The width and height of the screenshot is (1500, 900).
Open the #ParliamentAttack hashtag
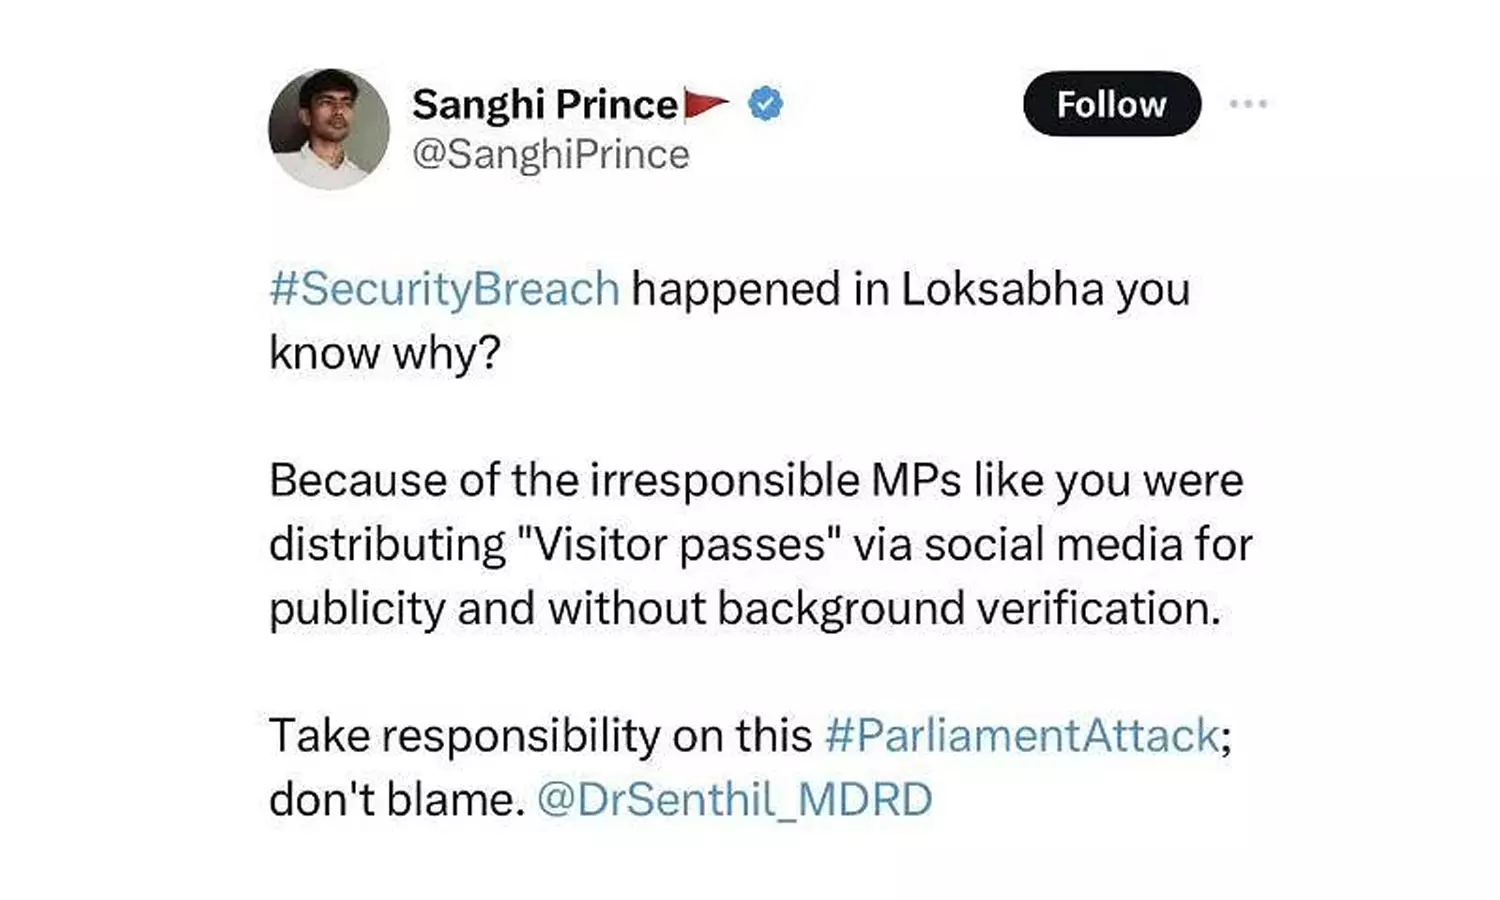coord(1022,736)
